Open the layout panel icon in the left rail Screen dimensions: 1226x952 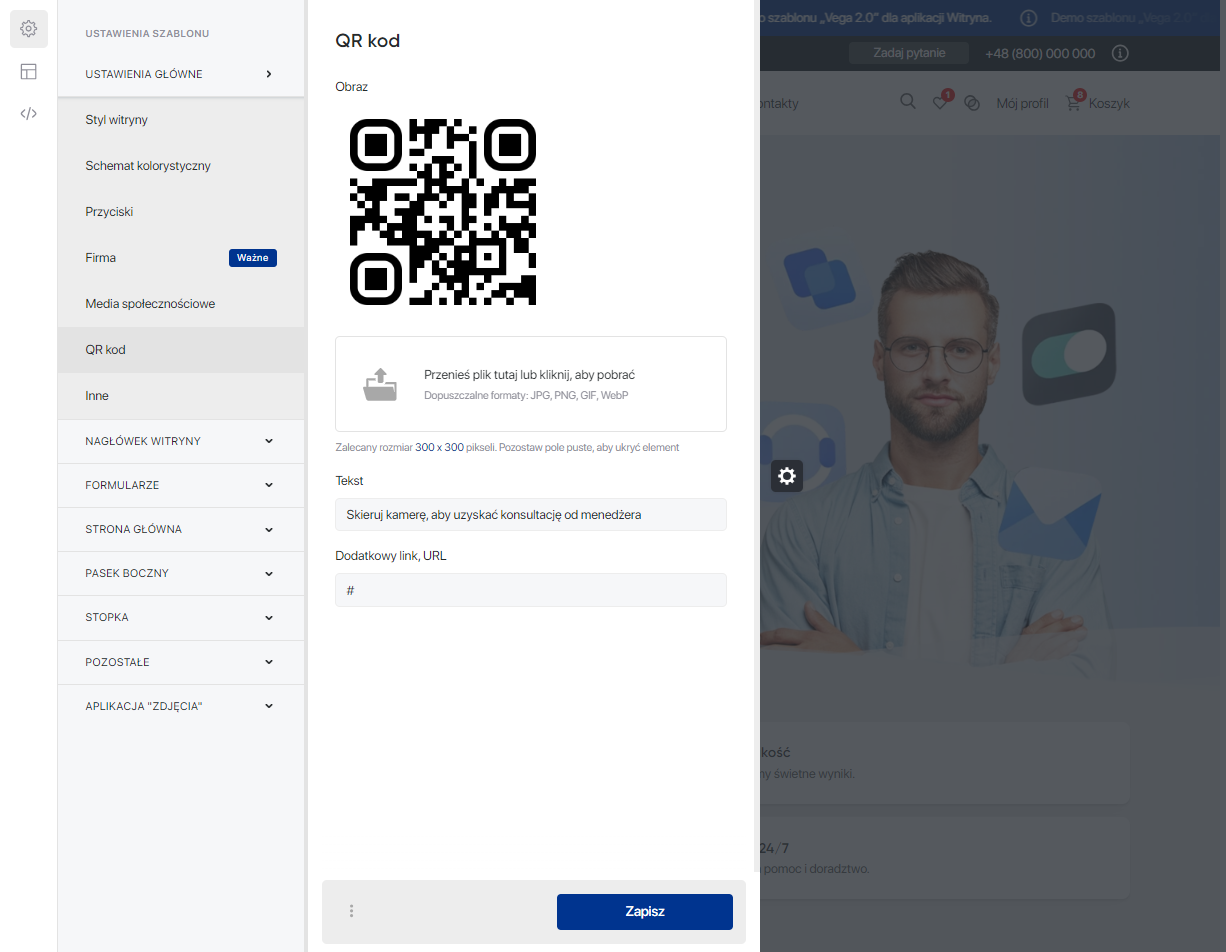click(28, 71)
